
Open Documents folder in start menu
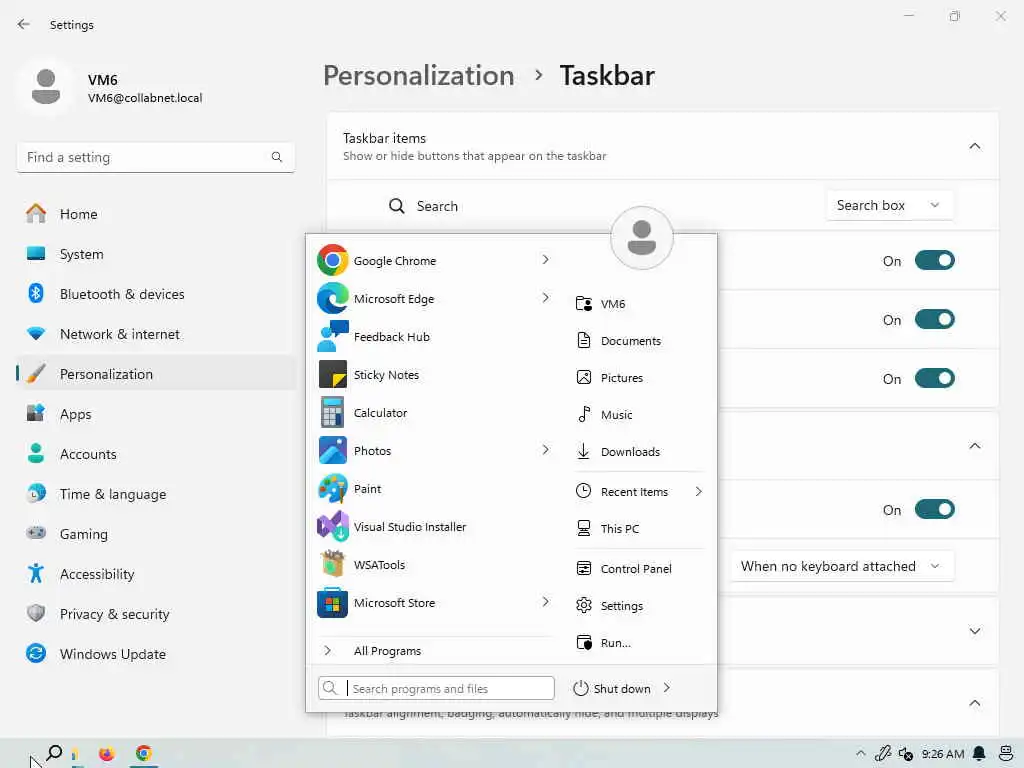tap(639, 341)
